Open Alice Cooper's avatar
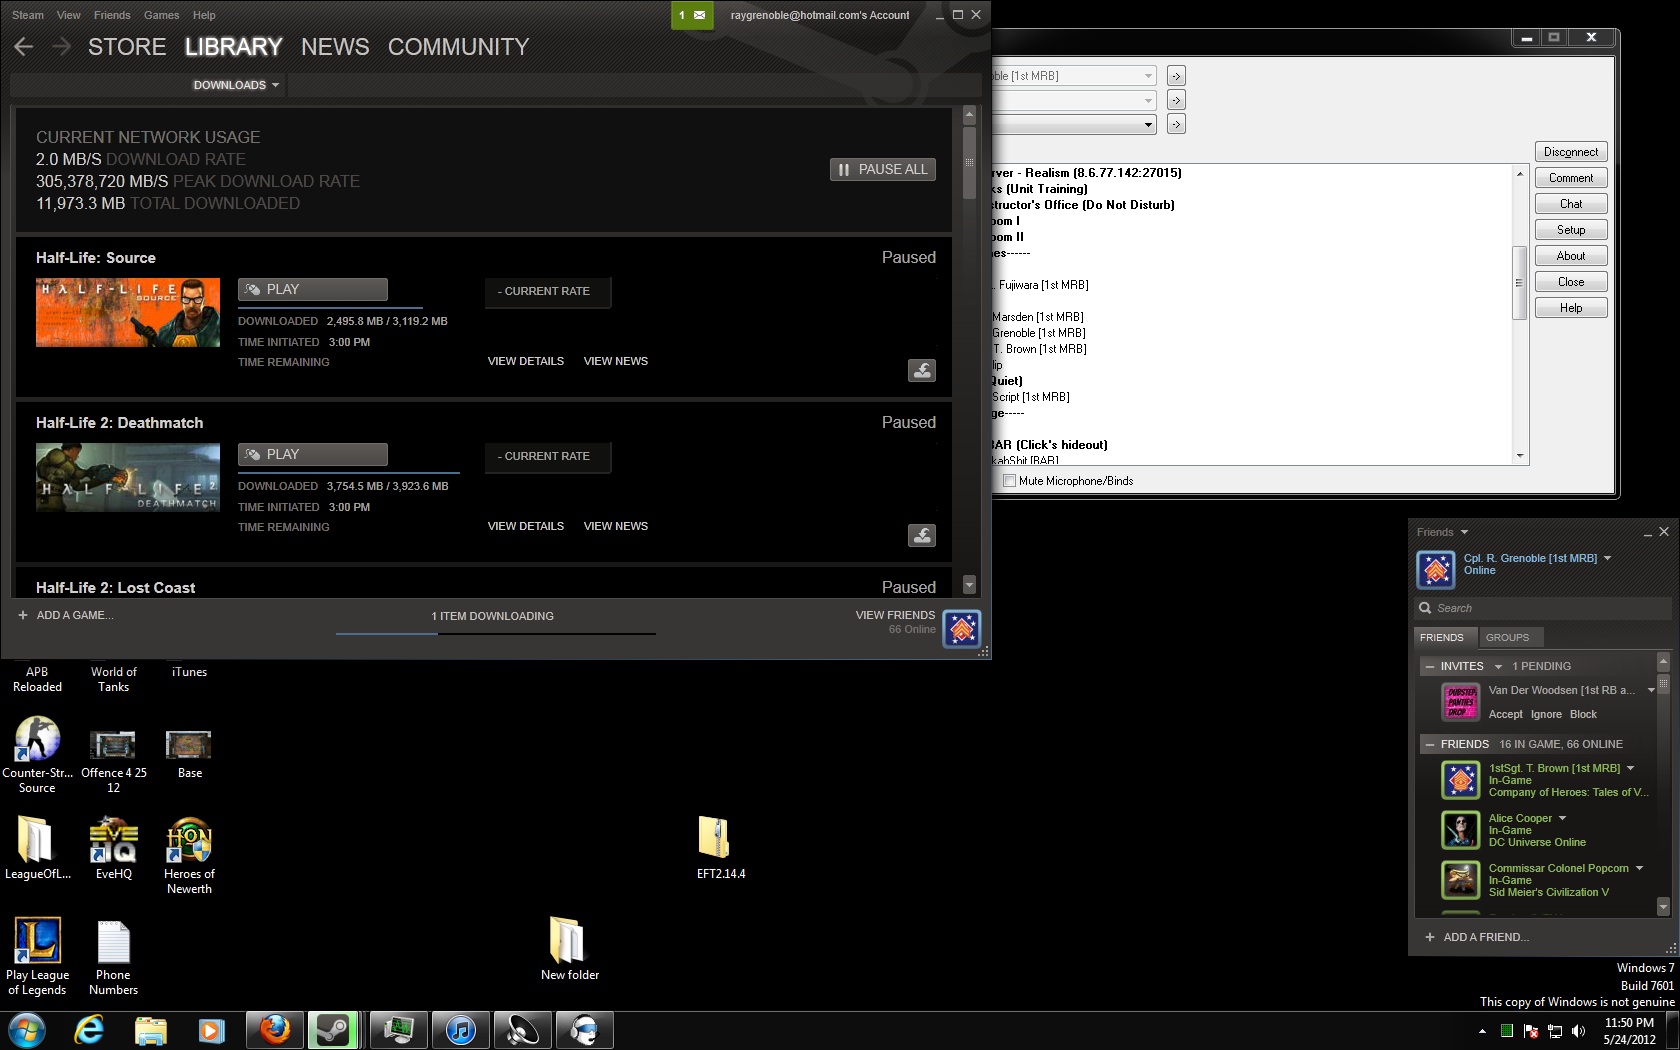This screenshot has width=1680, height=1050. 1461,830
